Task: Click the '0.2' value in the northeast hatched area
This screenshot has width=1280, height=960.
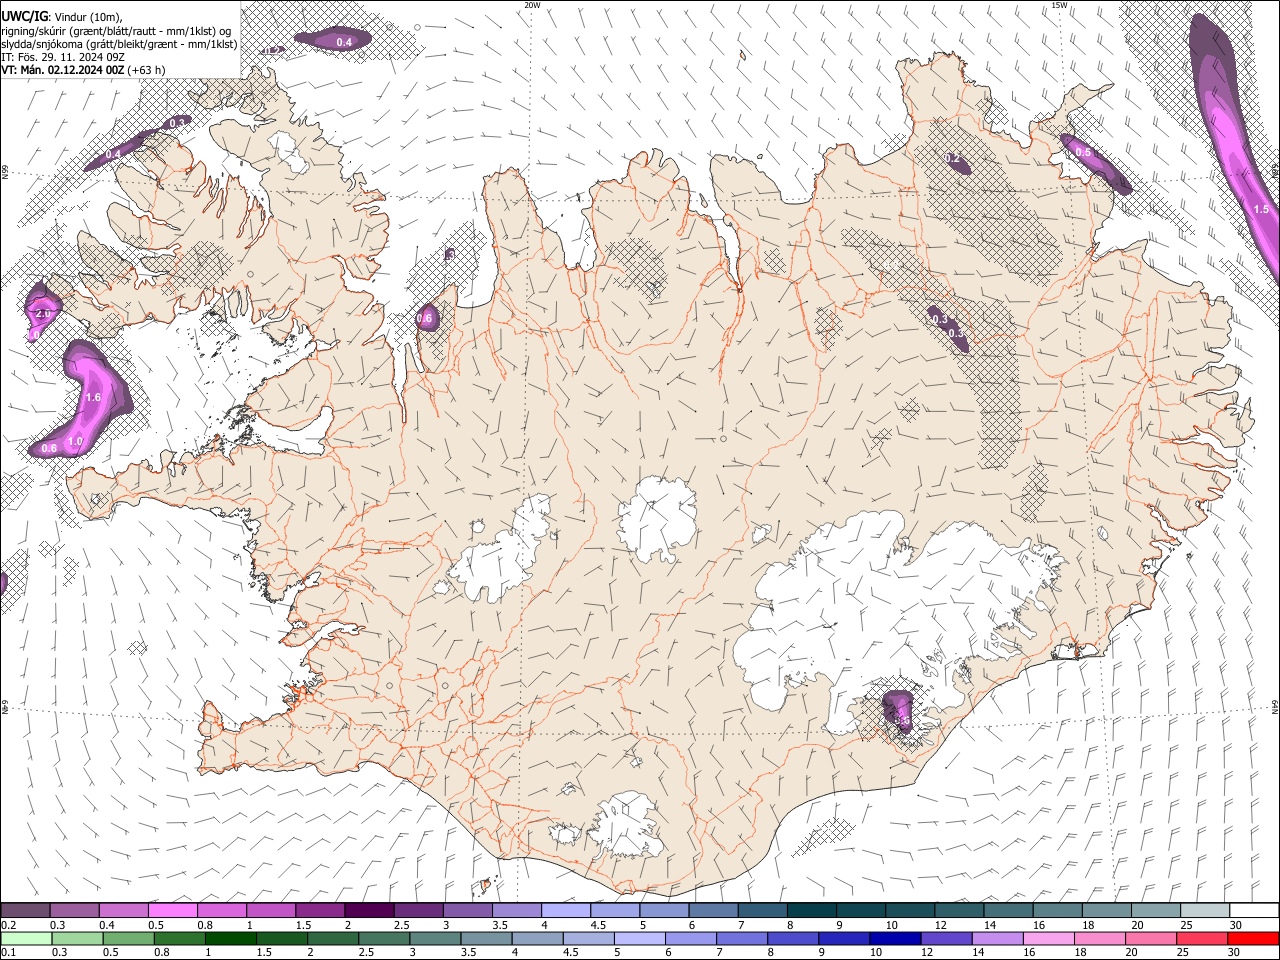Action: point(952,159)
